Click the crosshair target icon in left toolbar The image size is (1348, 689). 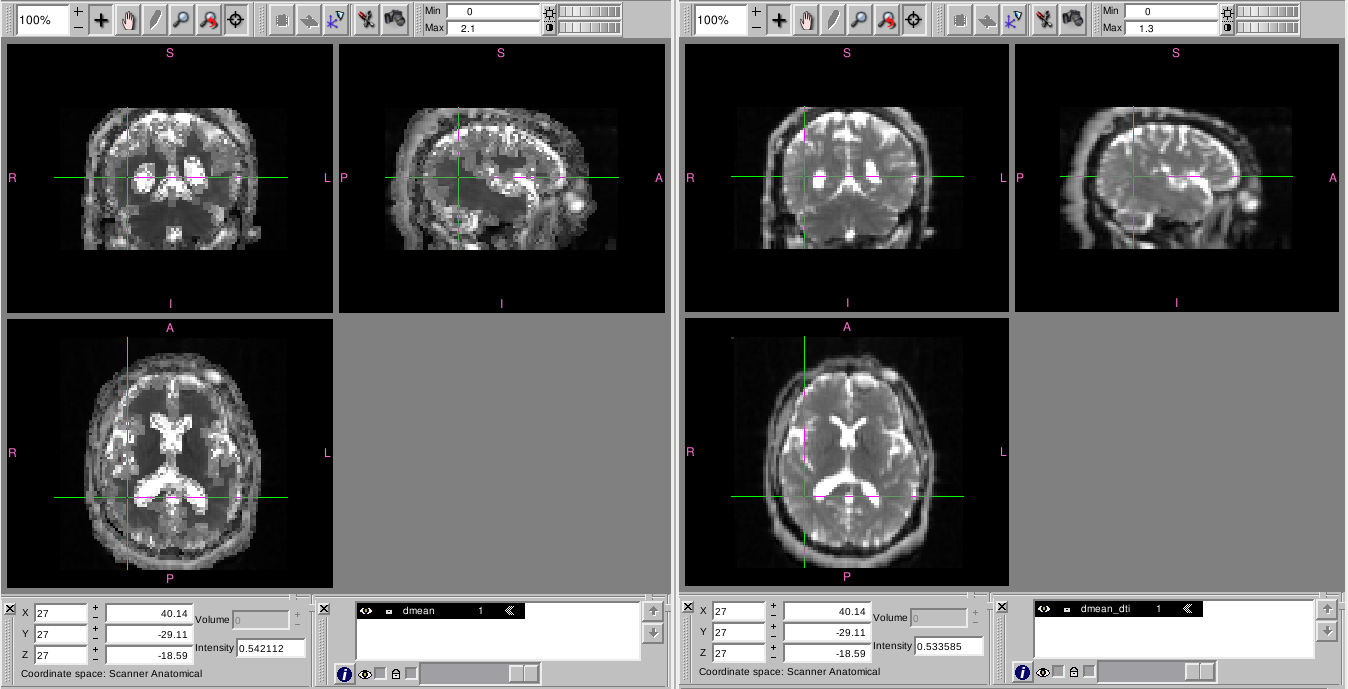(x=236, y=20)
